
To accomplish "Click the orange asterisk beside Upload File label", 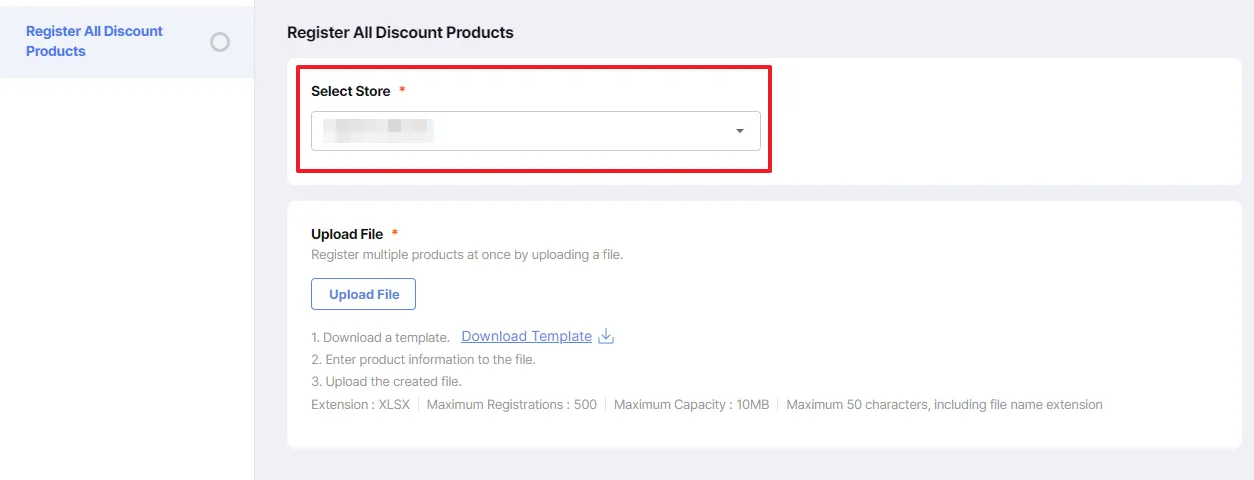I will [395, 234].
